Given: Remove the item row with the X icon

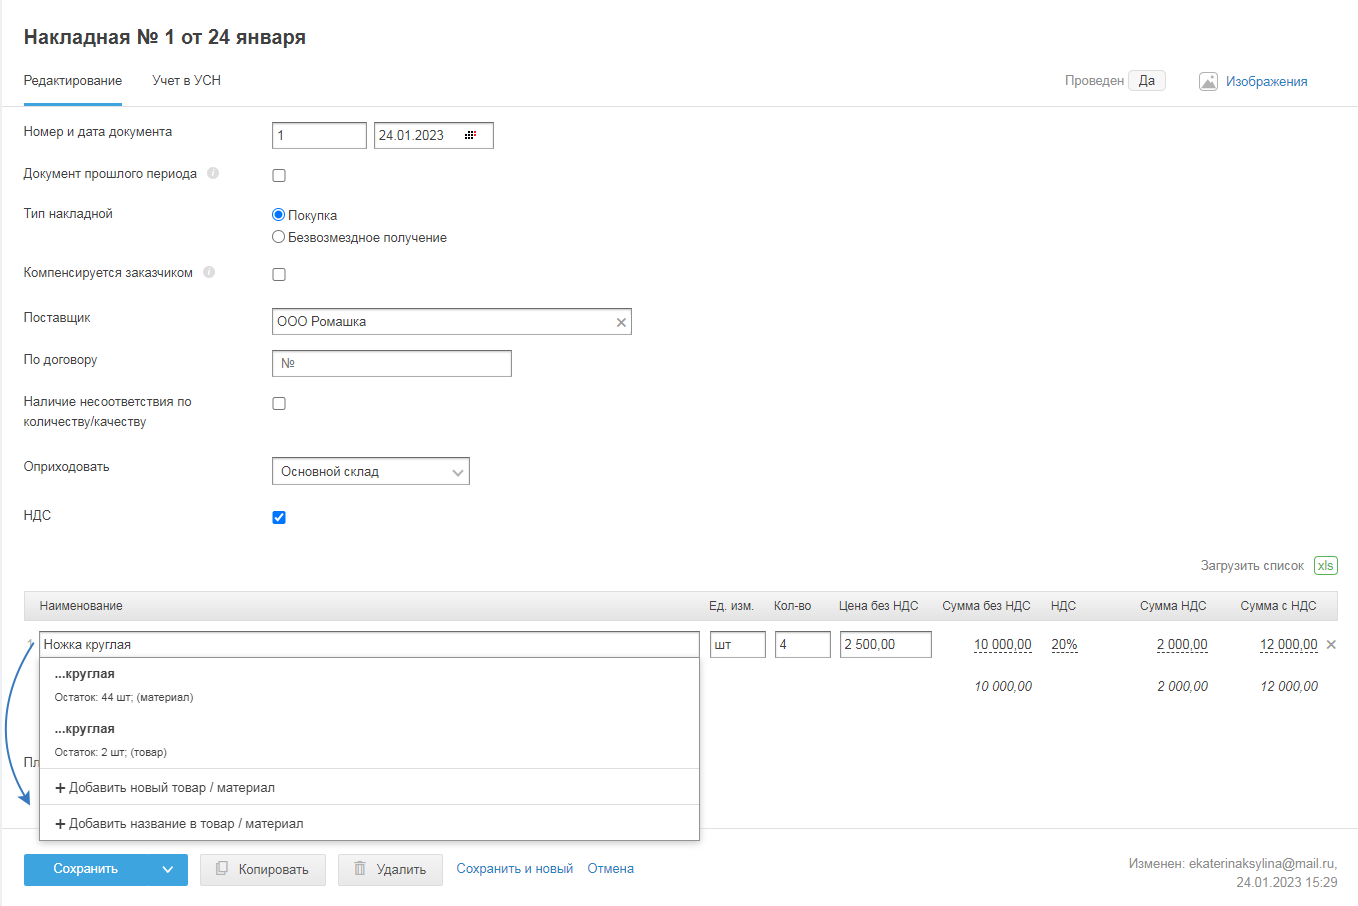Looking at the screenshot, I should point(1331,645).
